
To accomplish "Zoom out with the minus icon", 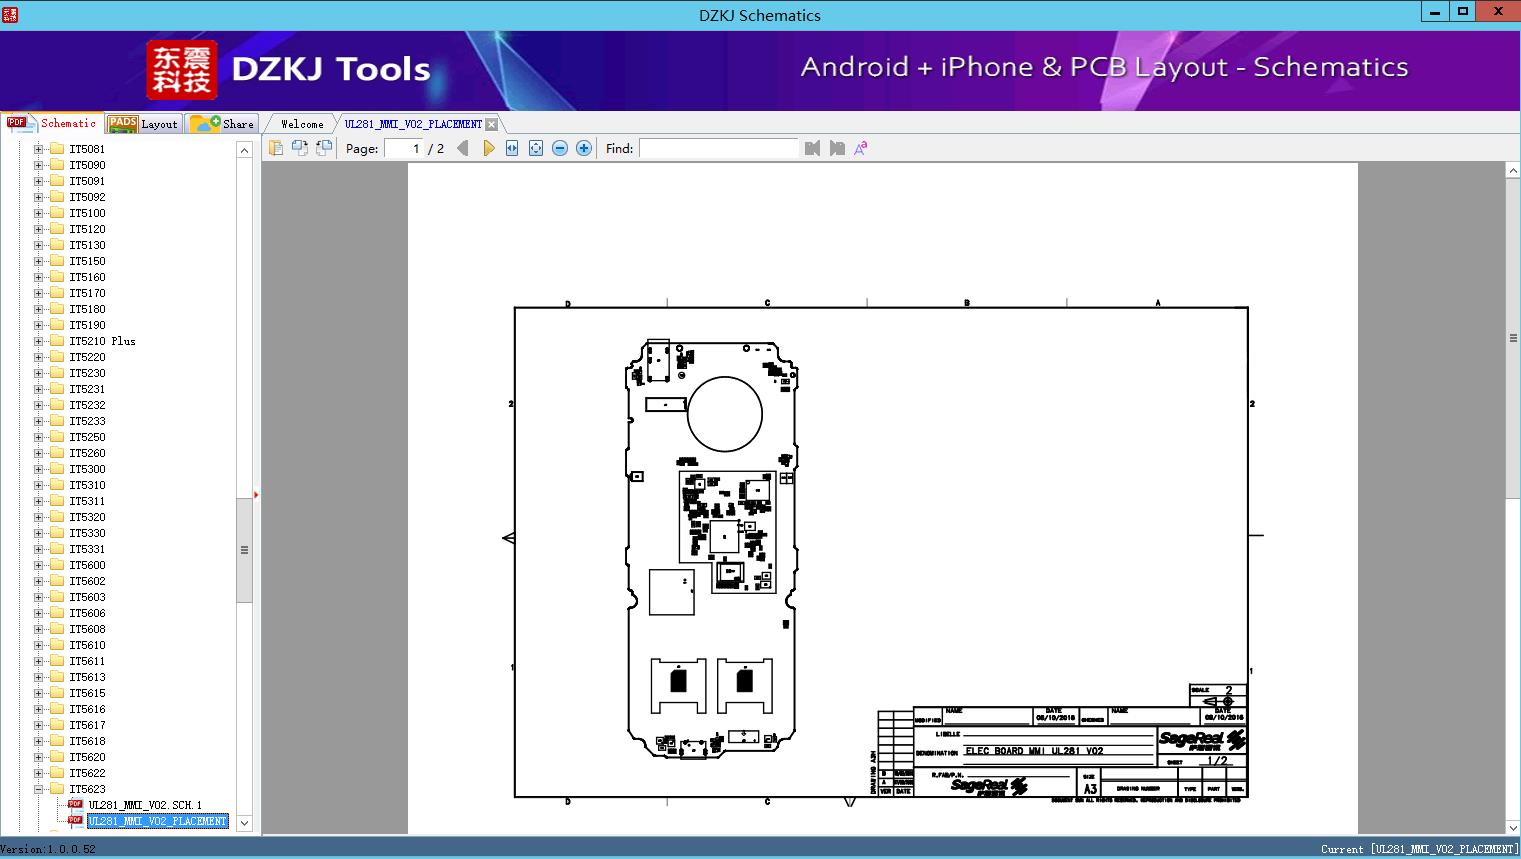I will coord(560,148).
